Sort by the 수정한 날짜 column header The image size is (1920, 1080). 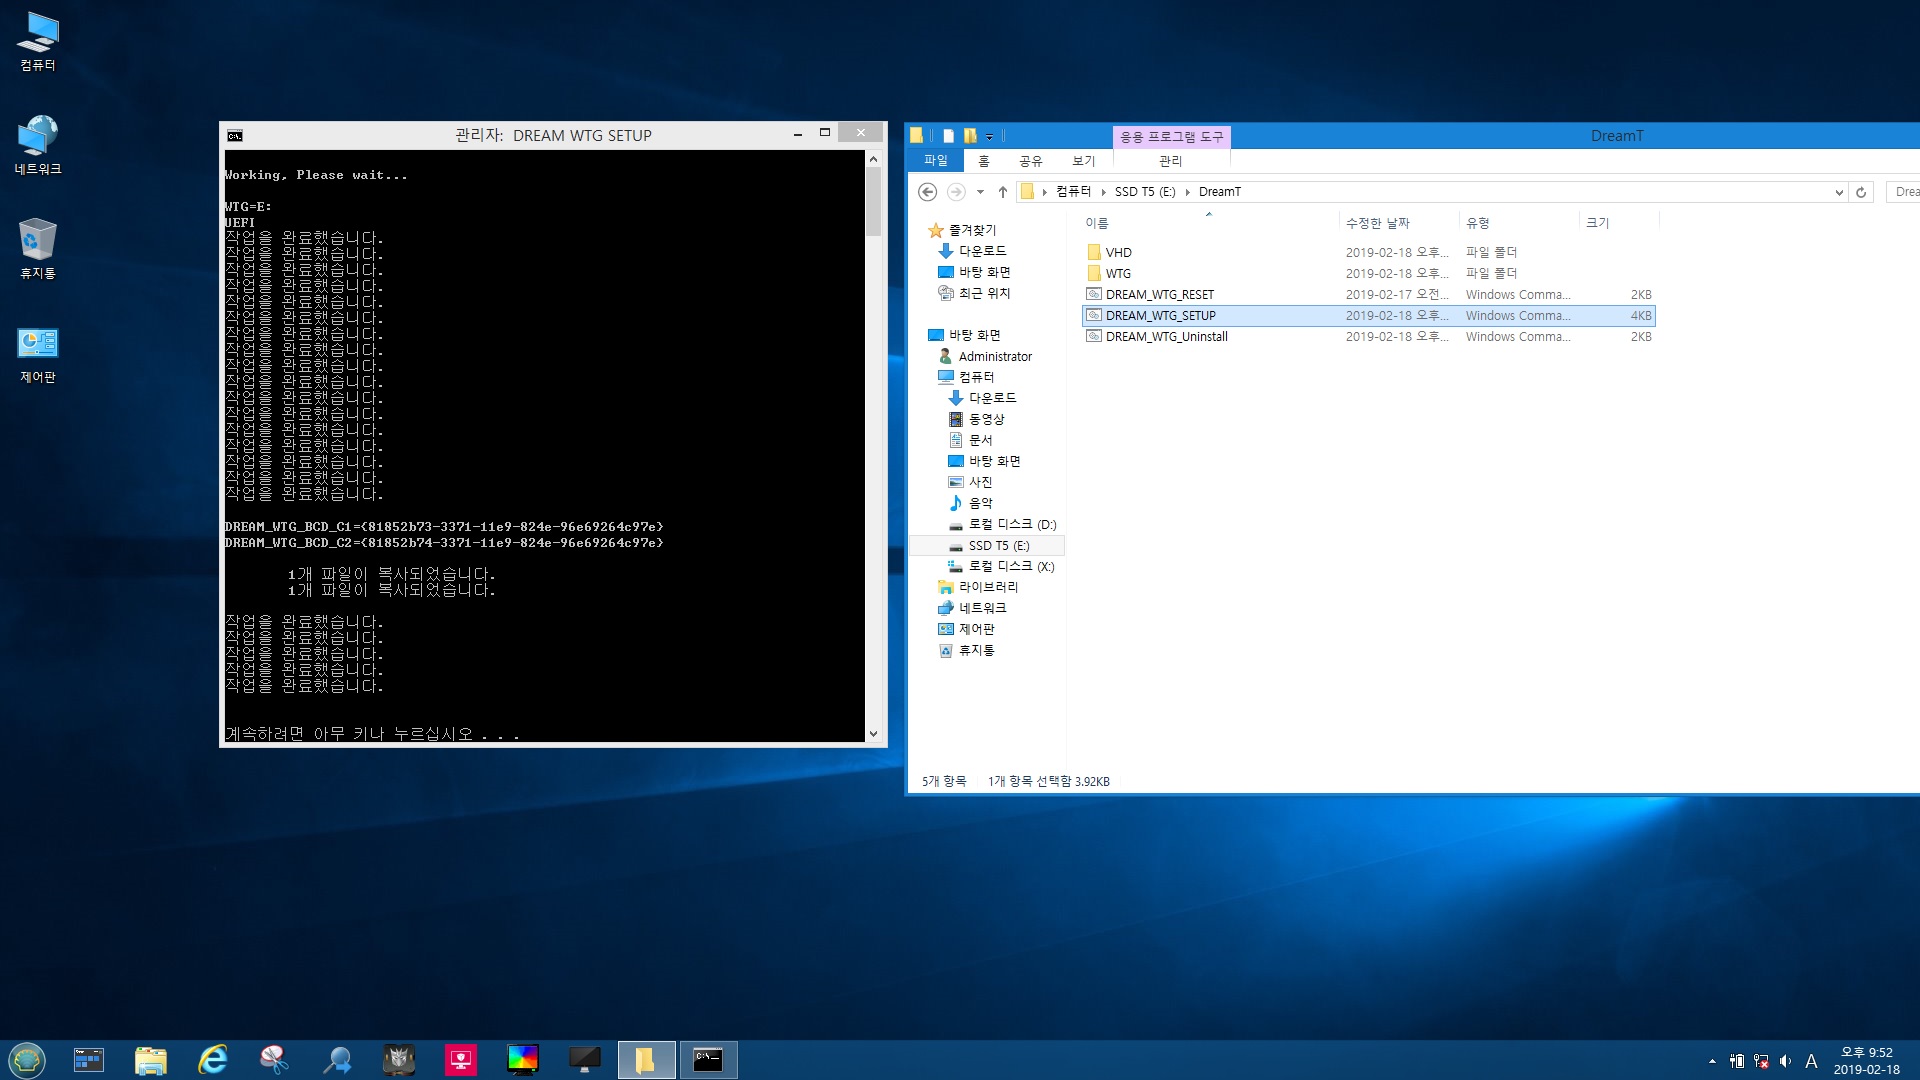pos(1398,223)
